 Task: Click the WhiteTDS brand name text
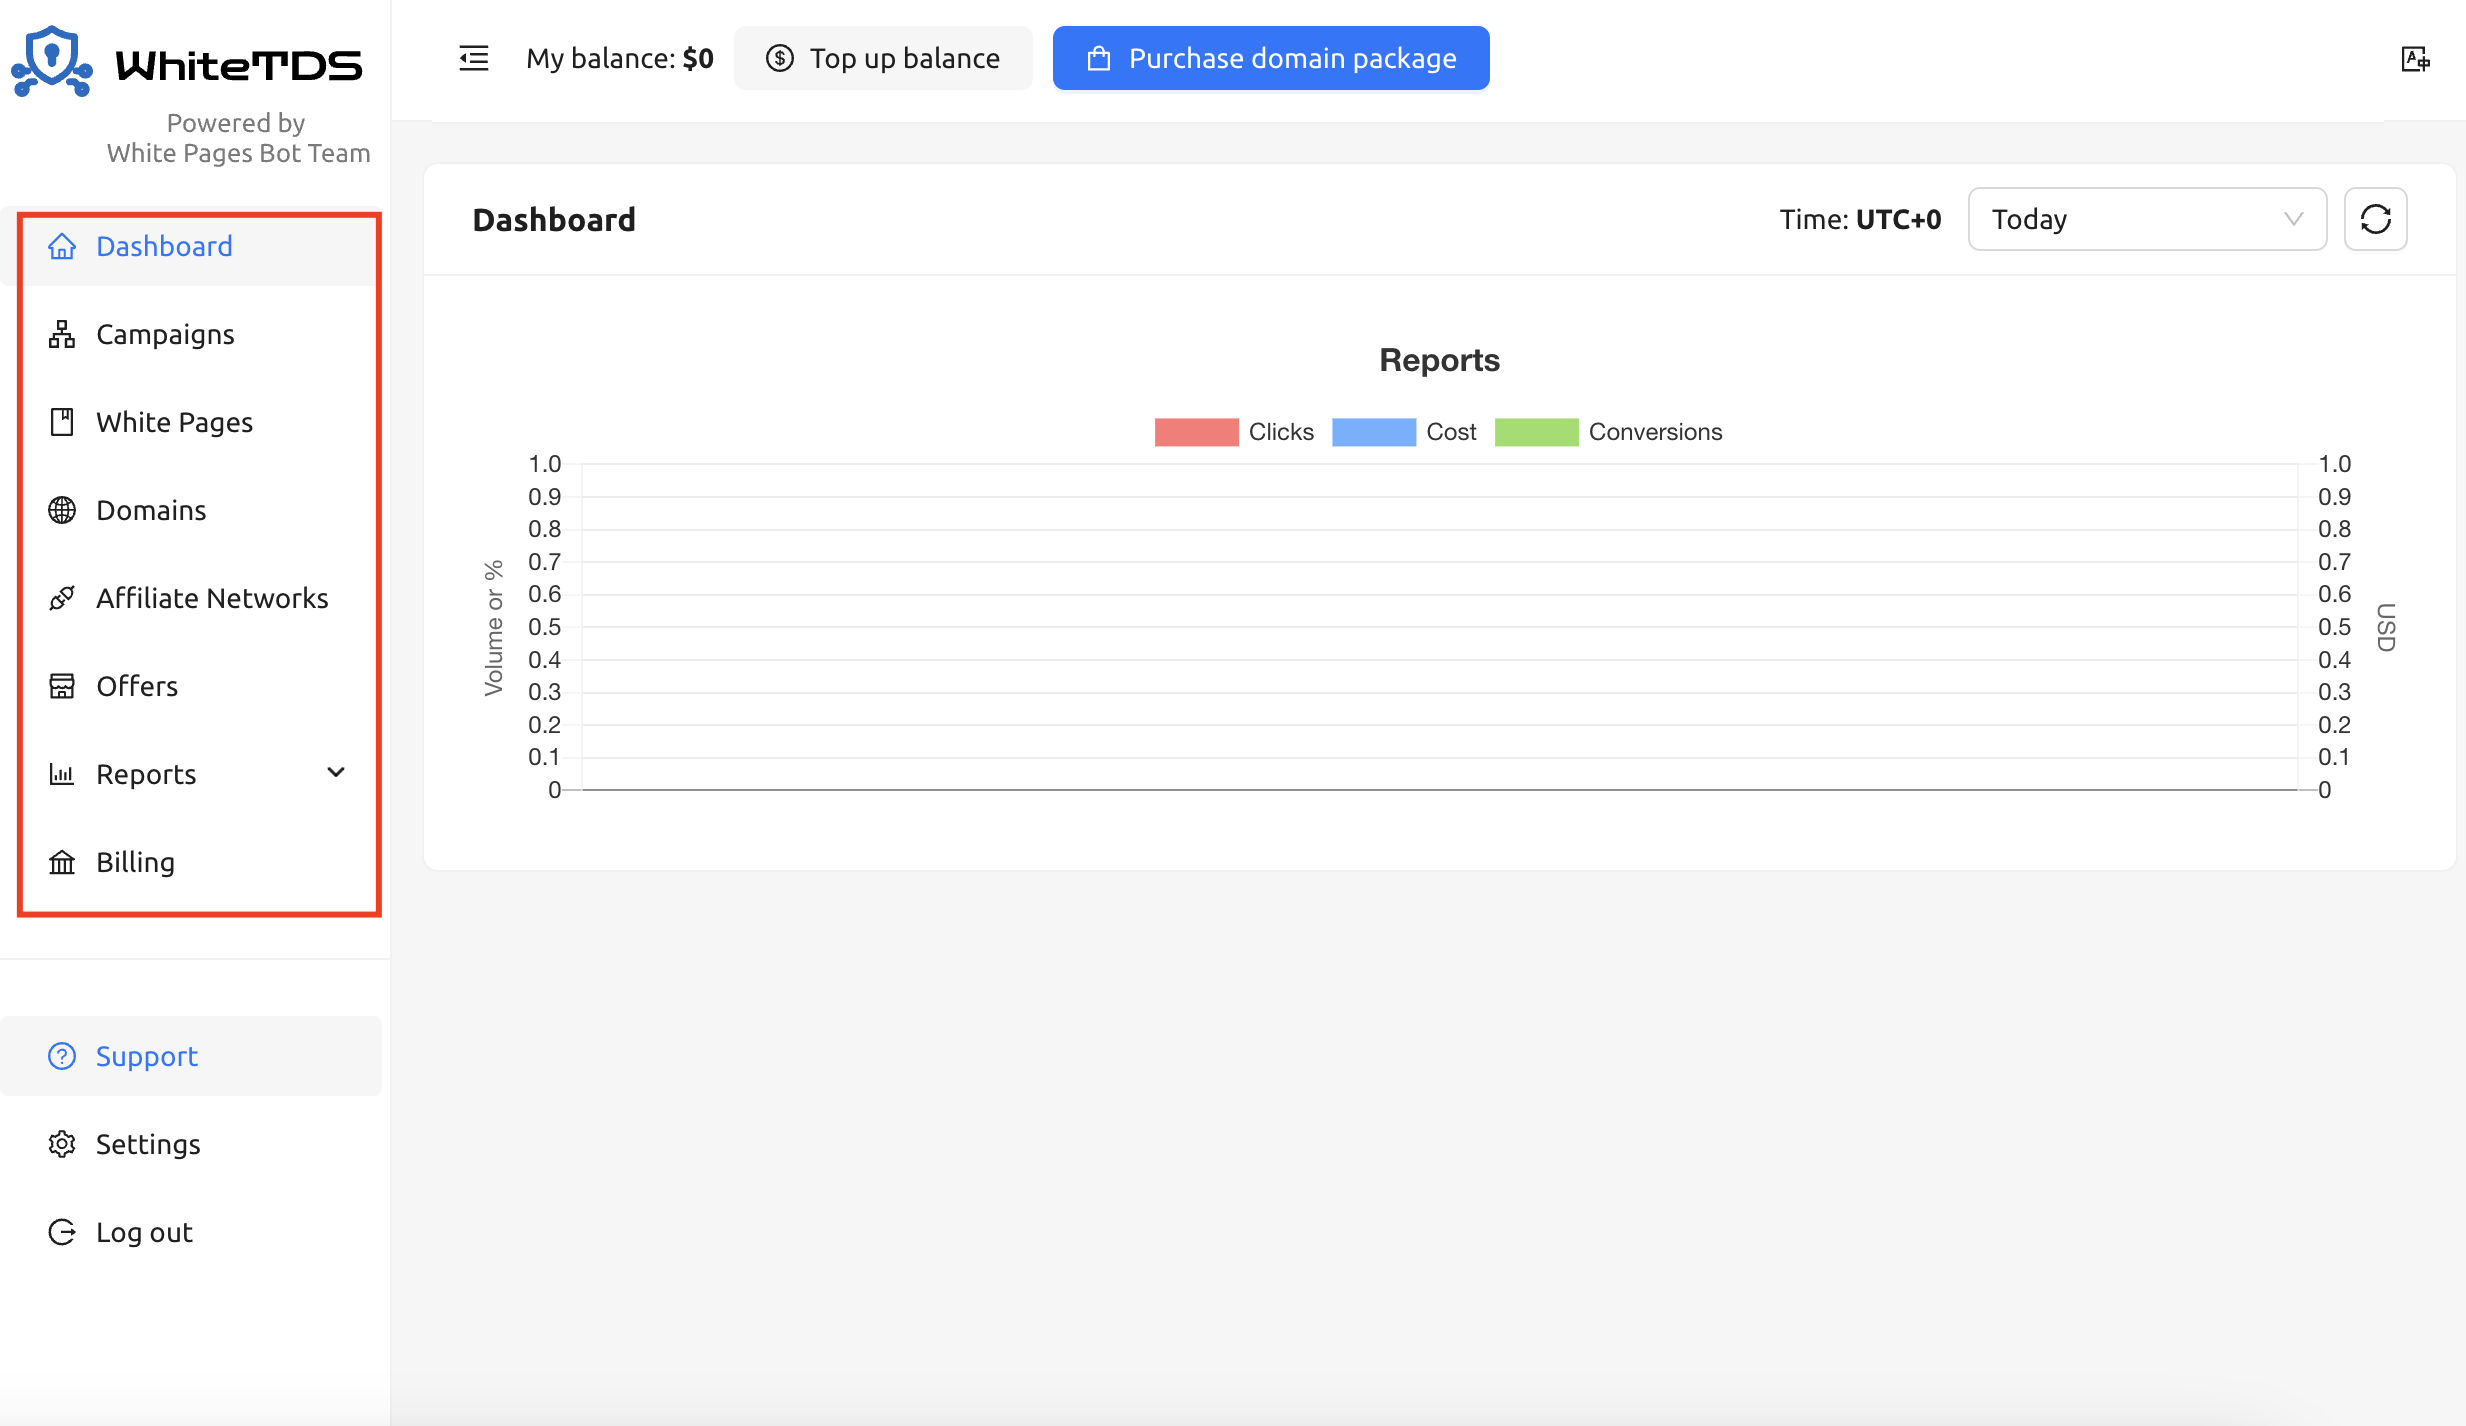click(x=239, y=66)
